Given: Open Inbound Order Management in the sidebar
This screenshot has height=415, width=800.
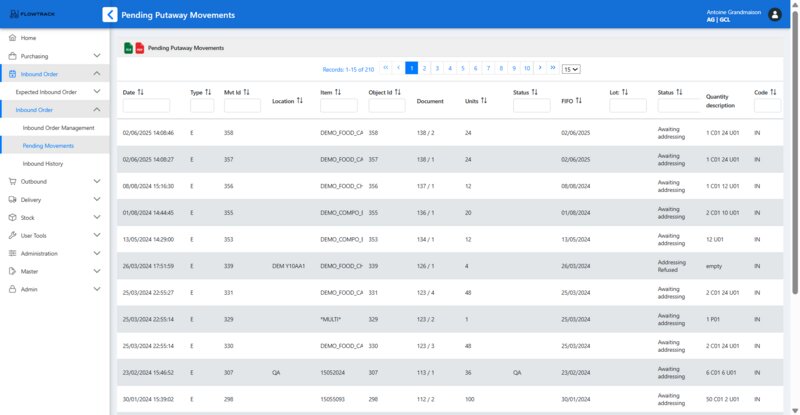Looking at the screenshot, I should 58,128.
